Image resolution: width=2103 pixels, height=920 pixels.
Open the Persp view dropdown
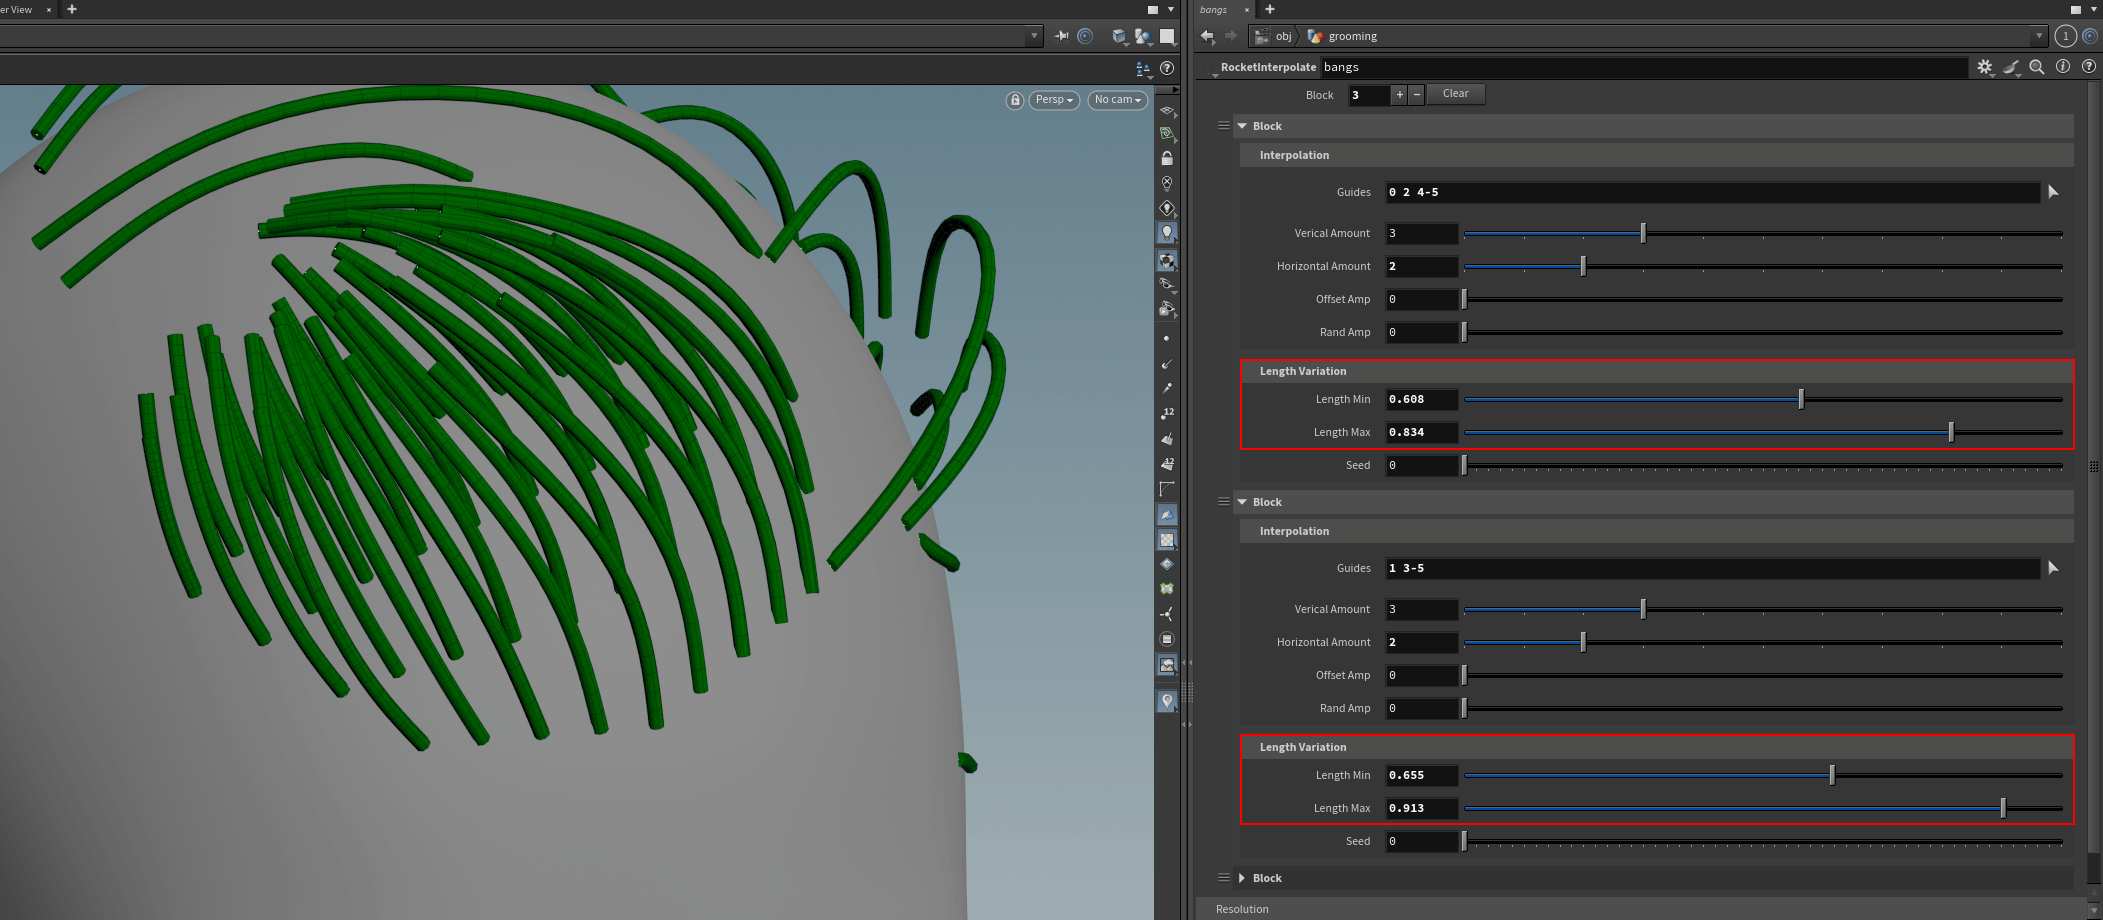(1054, 100)
